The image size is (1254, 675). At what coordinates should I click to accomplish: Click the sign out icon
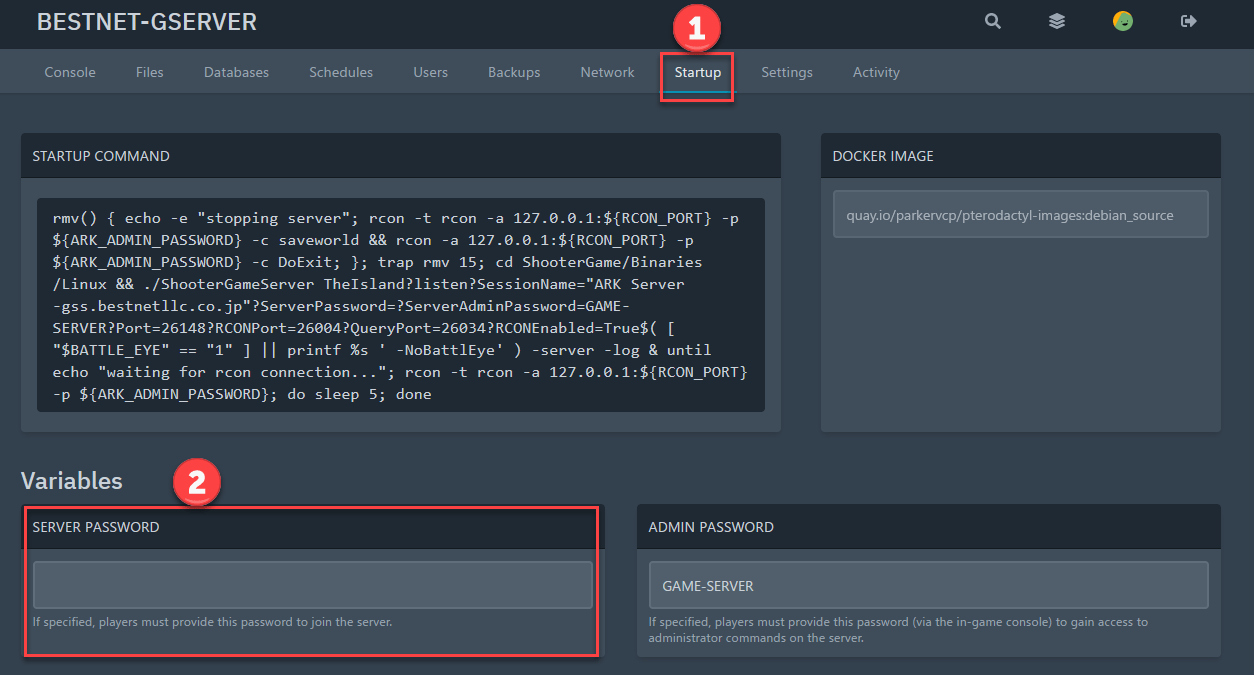[1188, 21]
